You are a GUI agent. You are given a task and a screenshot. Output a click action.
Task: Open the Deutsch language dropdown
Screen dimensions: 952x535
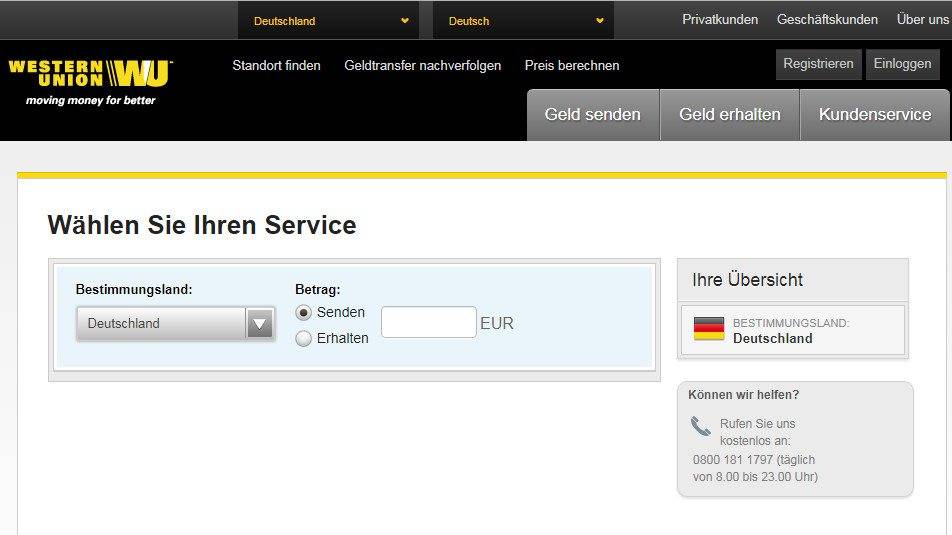tap(524, 21)
